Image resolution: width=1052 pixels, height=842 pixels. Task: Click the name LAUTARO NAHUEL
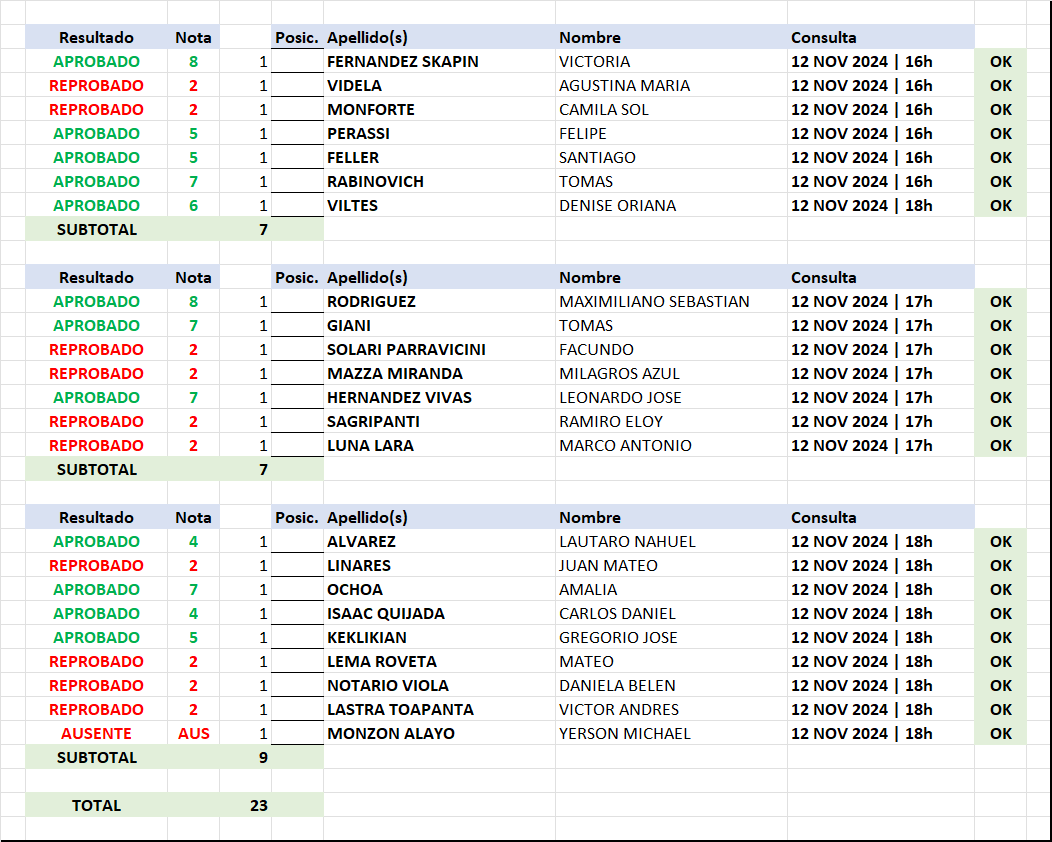click(627, 542)
